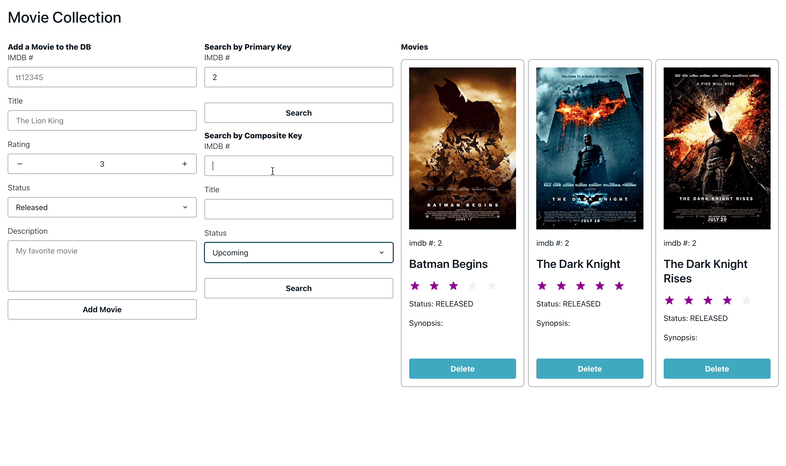Viewport: 786px width, 466px height.
Task: Click first star on Batman Begins card
Action: click(x=415, y=286)
